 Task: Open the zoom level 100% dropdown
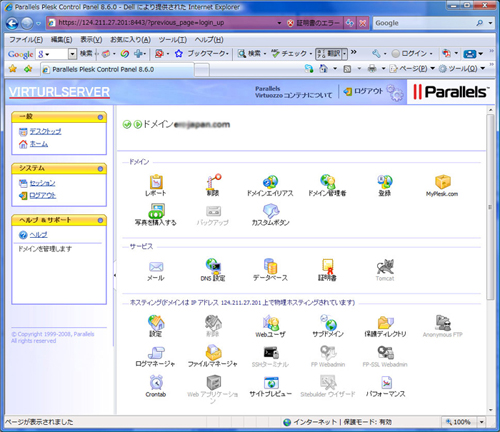tap(481, 422)
